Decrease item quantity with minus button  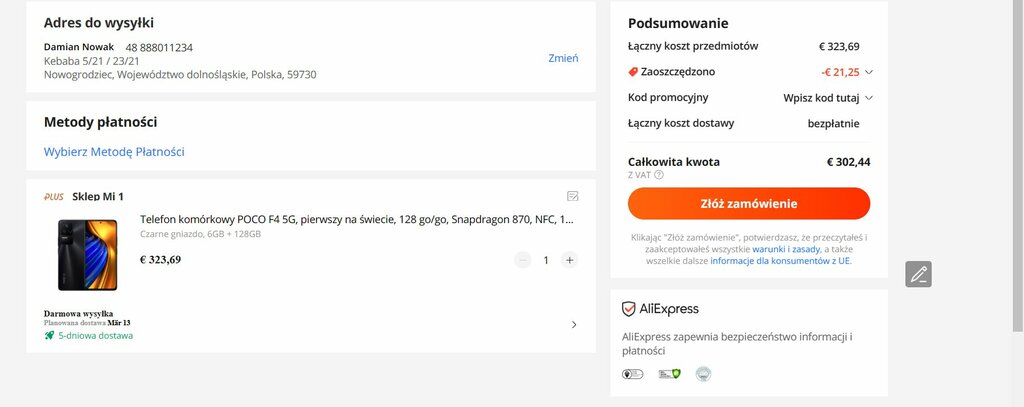point(522,260)
